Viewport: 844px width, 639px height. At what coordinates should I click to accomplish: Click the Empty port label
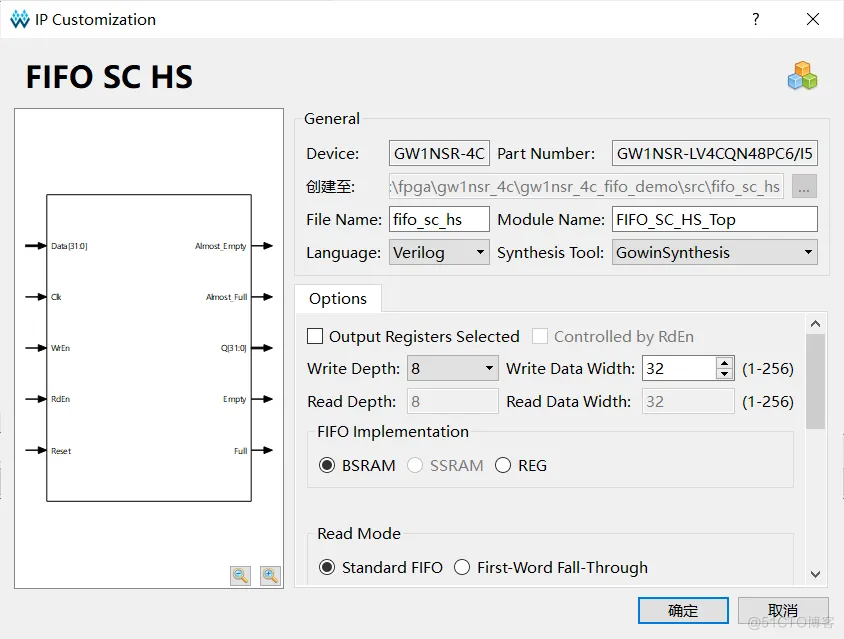(x=235, y=399)
